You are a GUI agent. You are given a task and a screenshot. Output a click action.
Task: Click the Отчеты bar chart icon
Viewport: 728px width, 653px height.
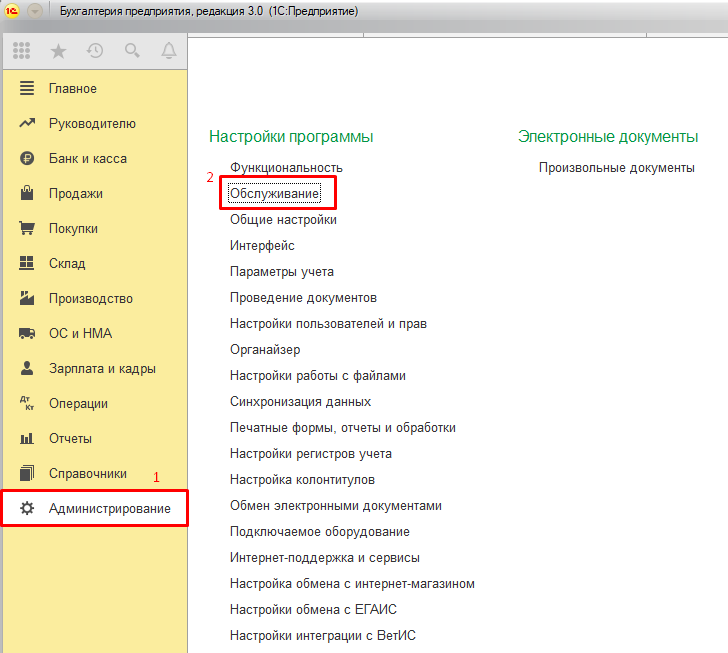27,438
